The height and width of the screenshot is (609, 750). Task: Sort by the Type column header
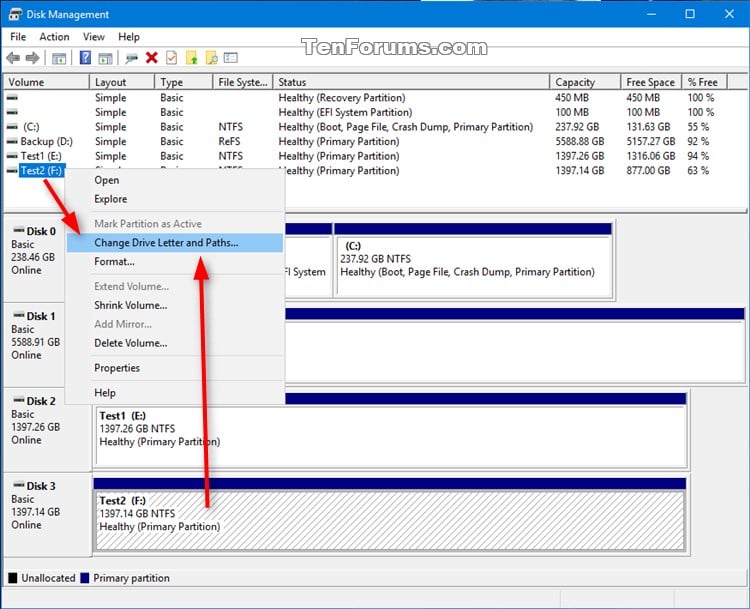184,82
